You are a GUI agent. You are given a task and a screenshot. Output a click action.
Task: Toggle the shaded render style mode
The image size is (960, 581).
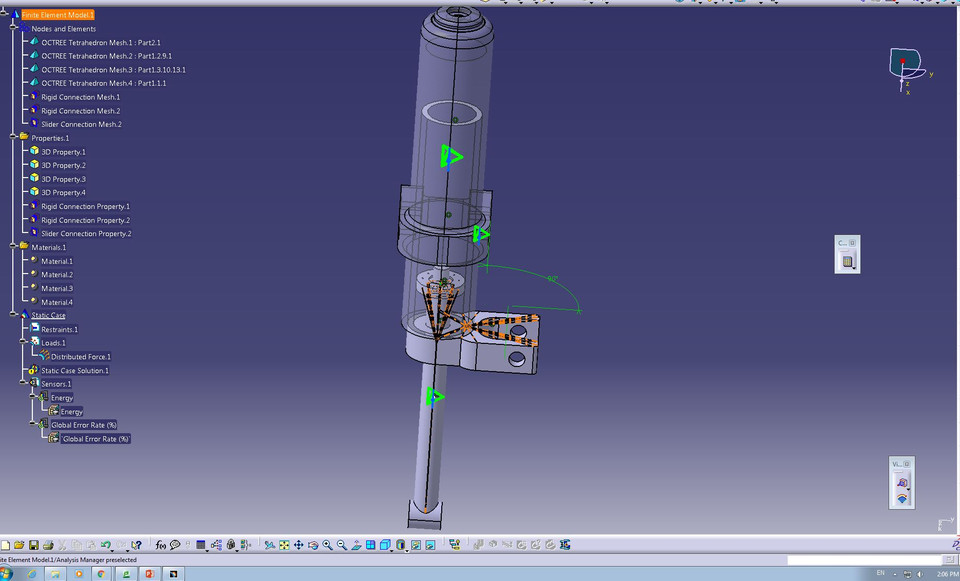pyautogui.click(x=400, y=544)
